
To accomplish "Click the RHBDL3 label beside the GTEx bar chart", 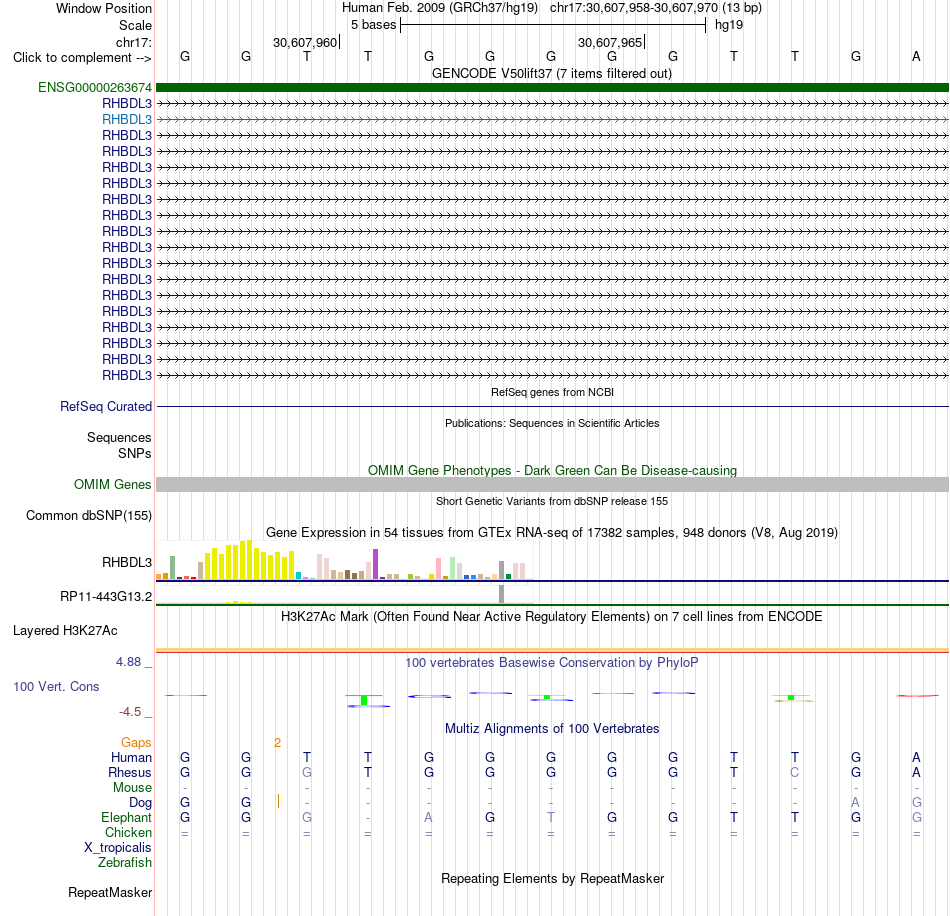I will 127,562.
